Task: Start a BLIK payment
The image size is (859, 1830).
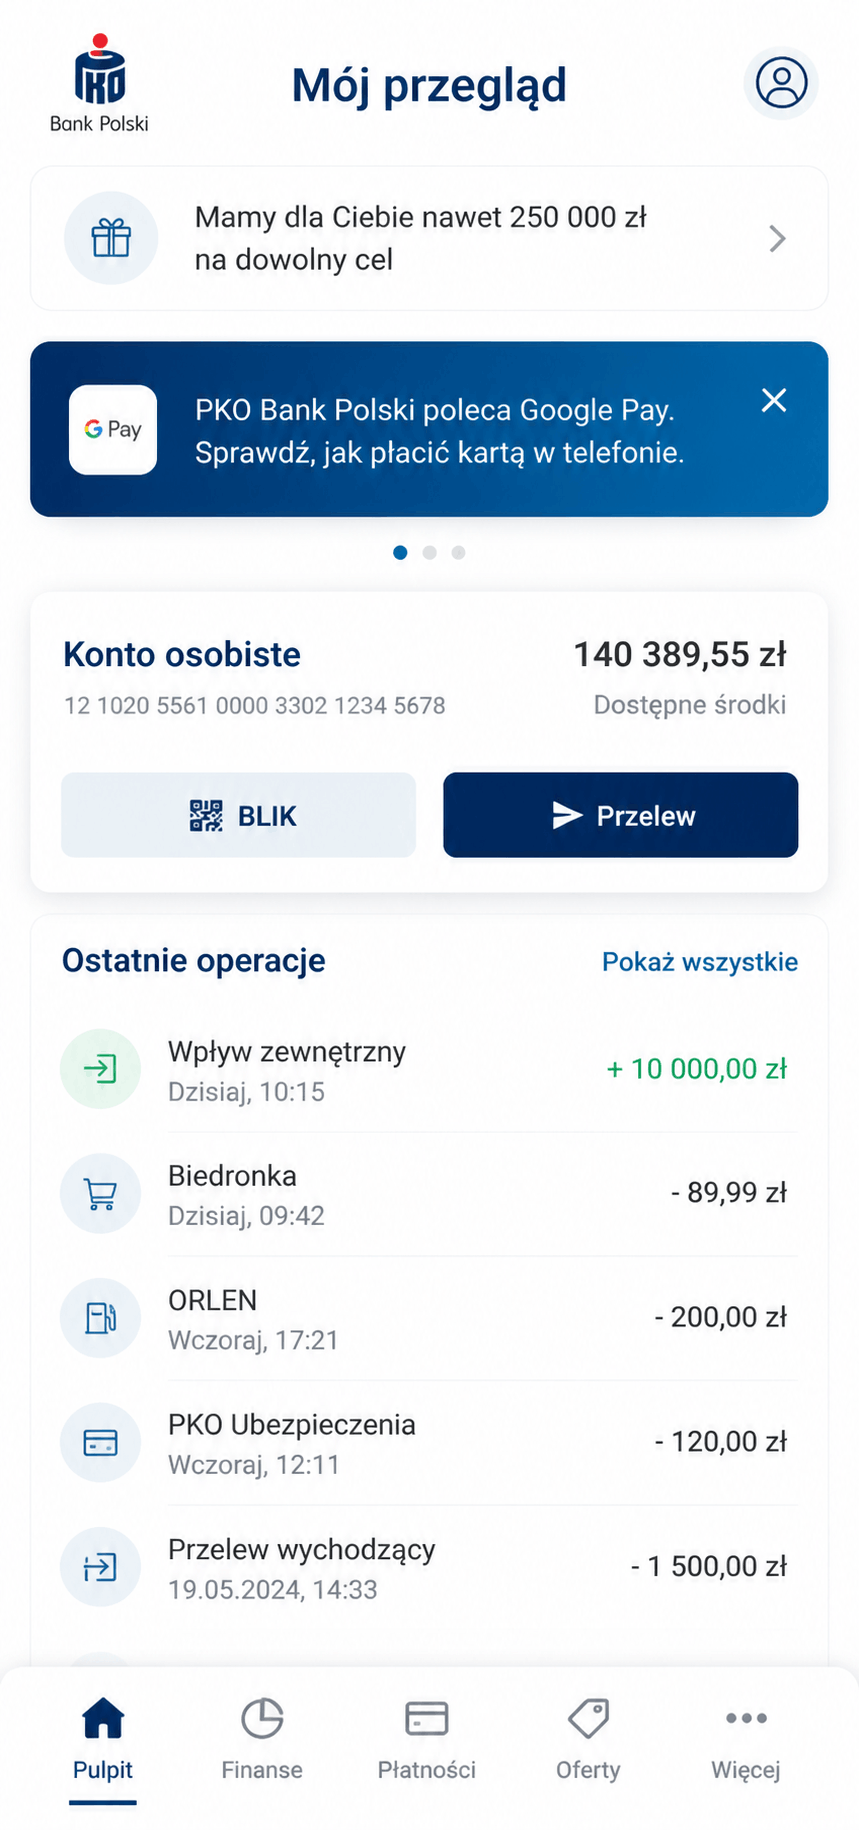Action: 238,815
